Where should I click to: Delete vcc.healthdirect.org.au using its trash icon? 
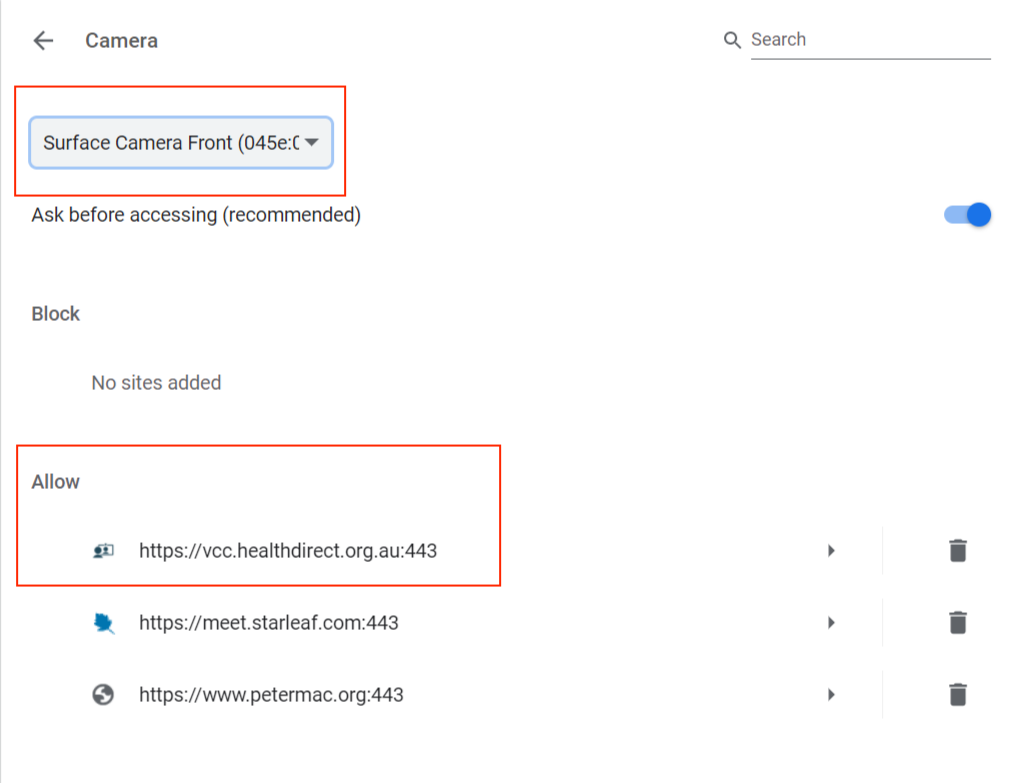(957, 550)
